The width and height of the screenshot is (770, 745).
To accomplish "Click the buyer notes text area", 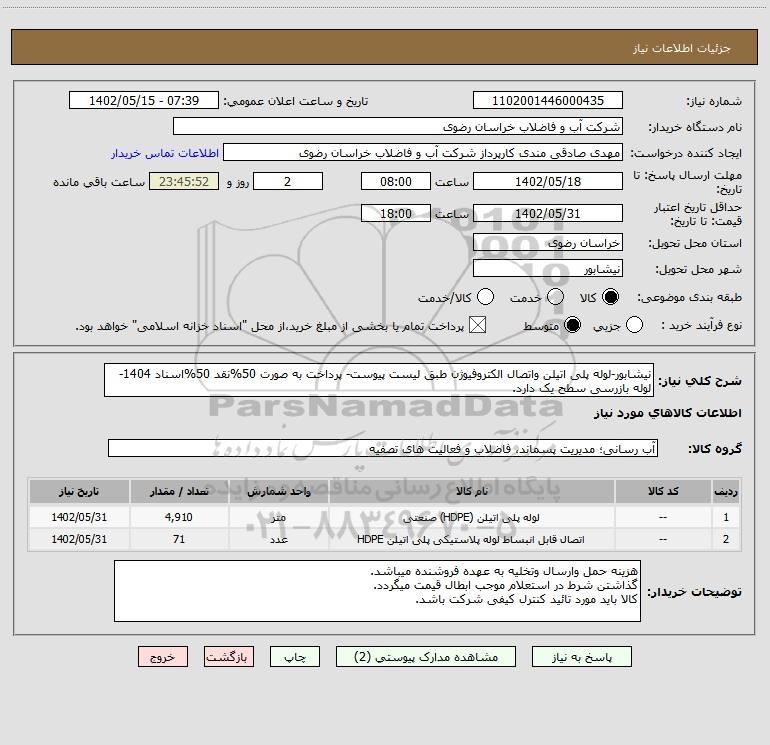I will pyautogui.click(x=377, y=591).
